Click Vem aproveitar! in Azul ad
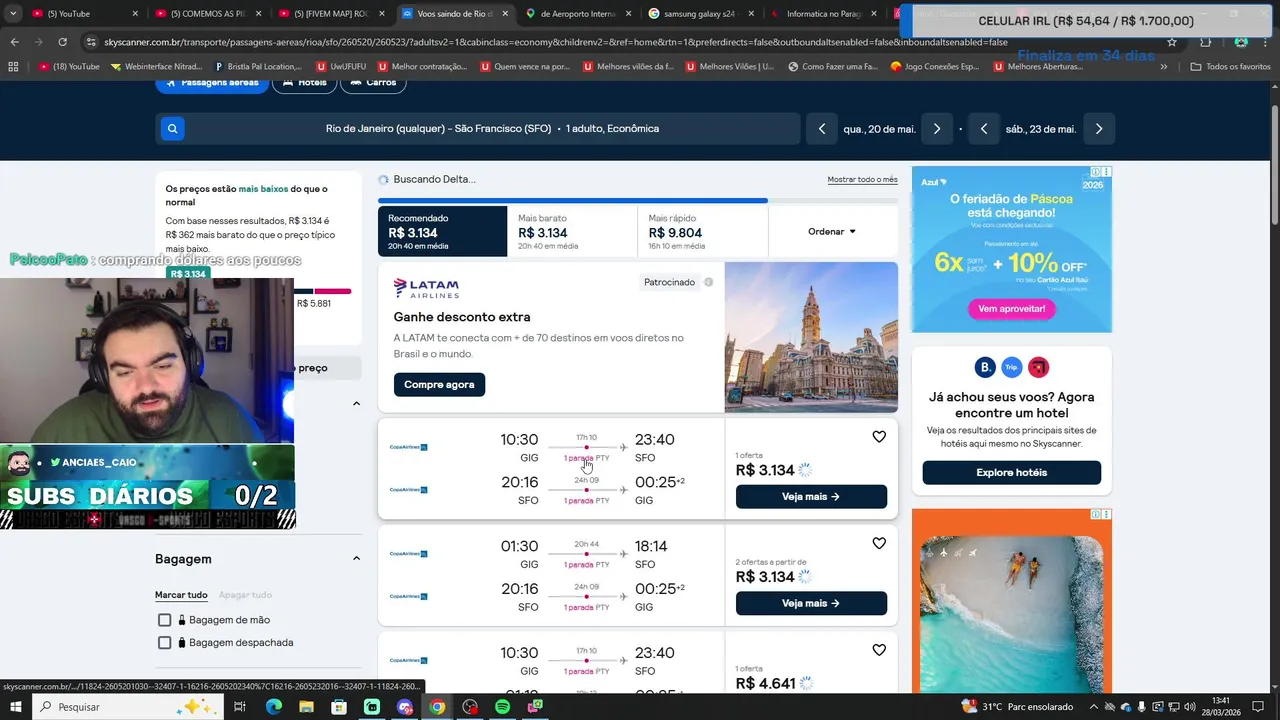The image size is (1280, 720). (x=1011, y=309)
